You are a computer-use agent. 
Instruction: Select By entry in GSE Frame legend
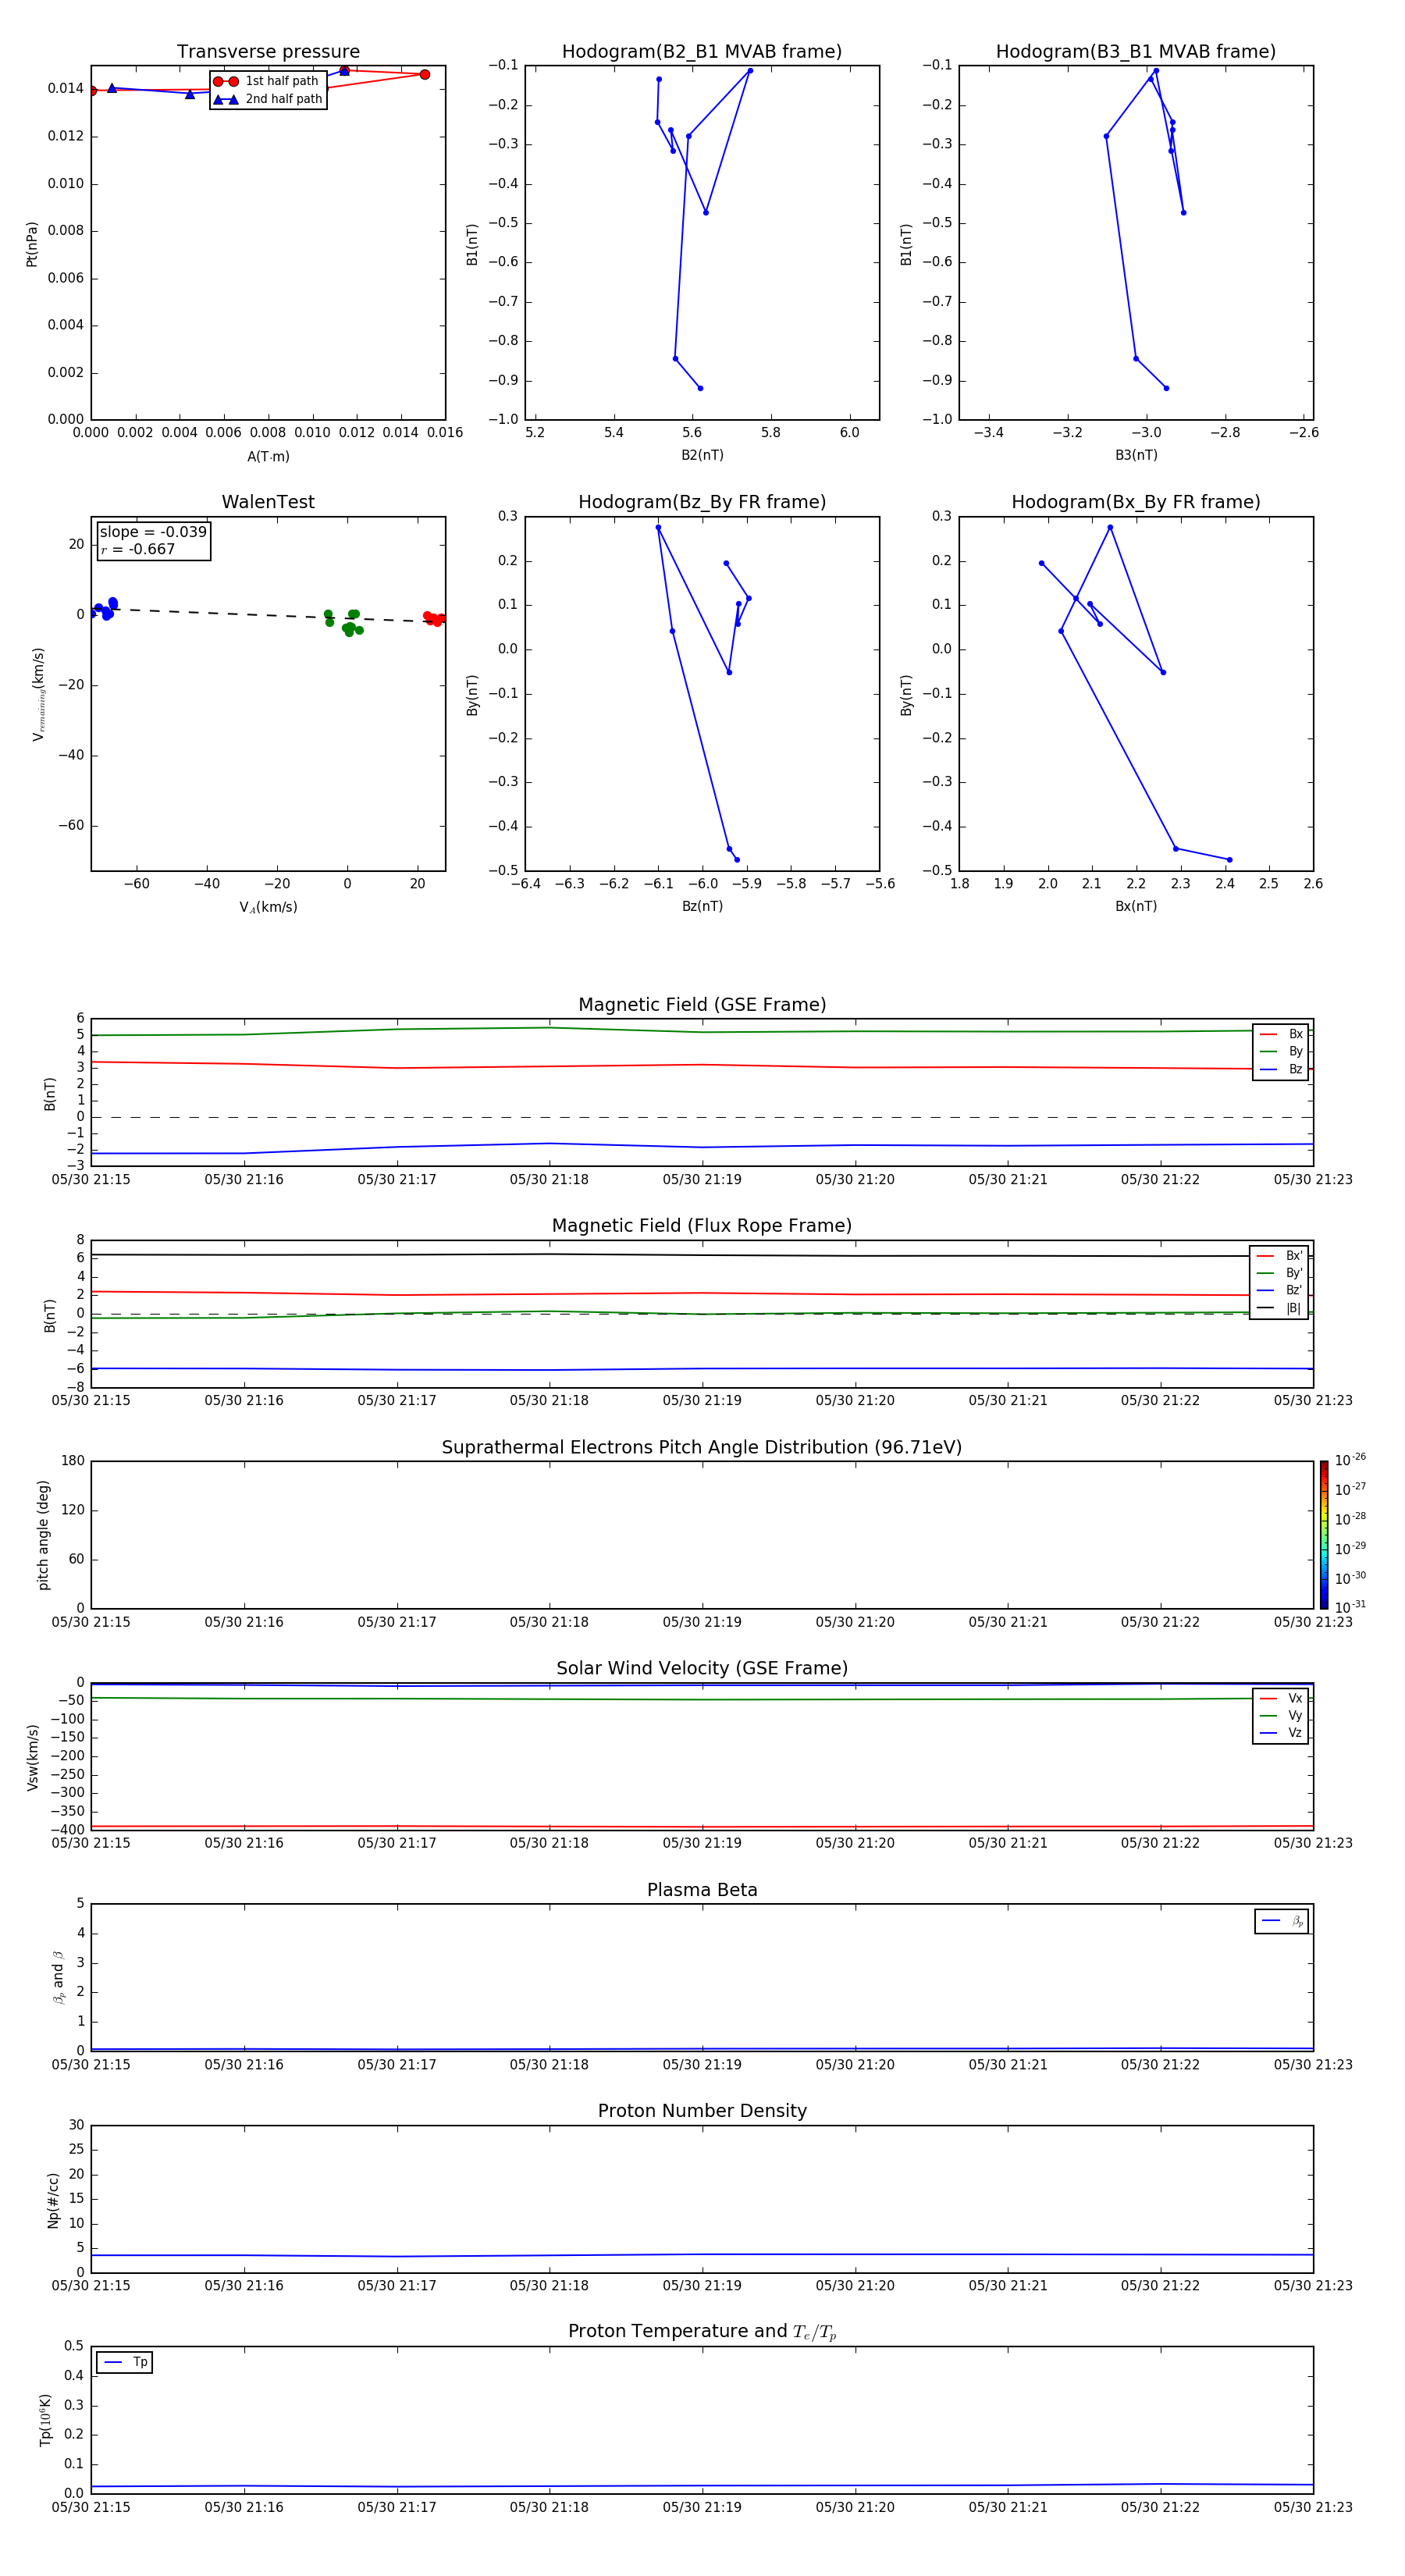click(x=1281, y=1051)
